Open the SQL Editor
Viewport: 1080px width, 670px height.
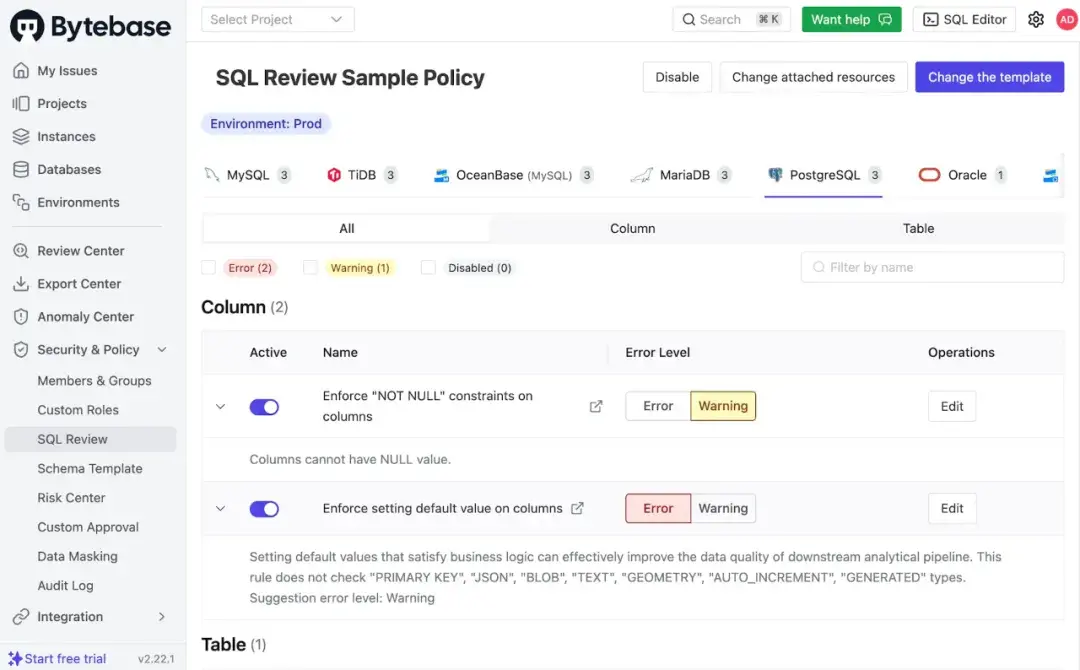[963, 19]
